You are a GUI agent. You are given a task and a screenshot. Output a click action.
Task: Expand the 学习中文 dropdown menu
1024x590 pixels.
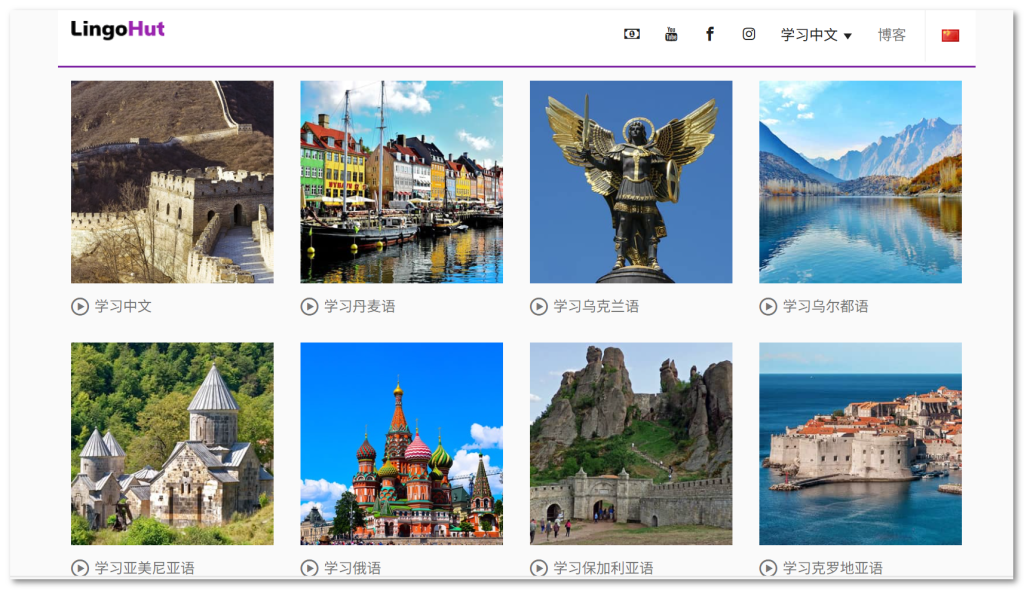(816, 35)
